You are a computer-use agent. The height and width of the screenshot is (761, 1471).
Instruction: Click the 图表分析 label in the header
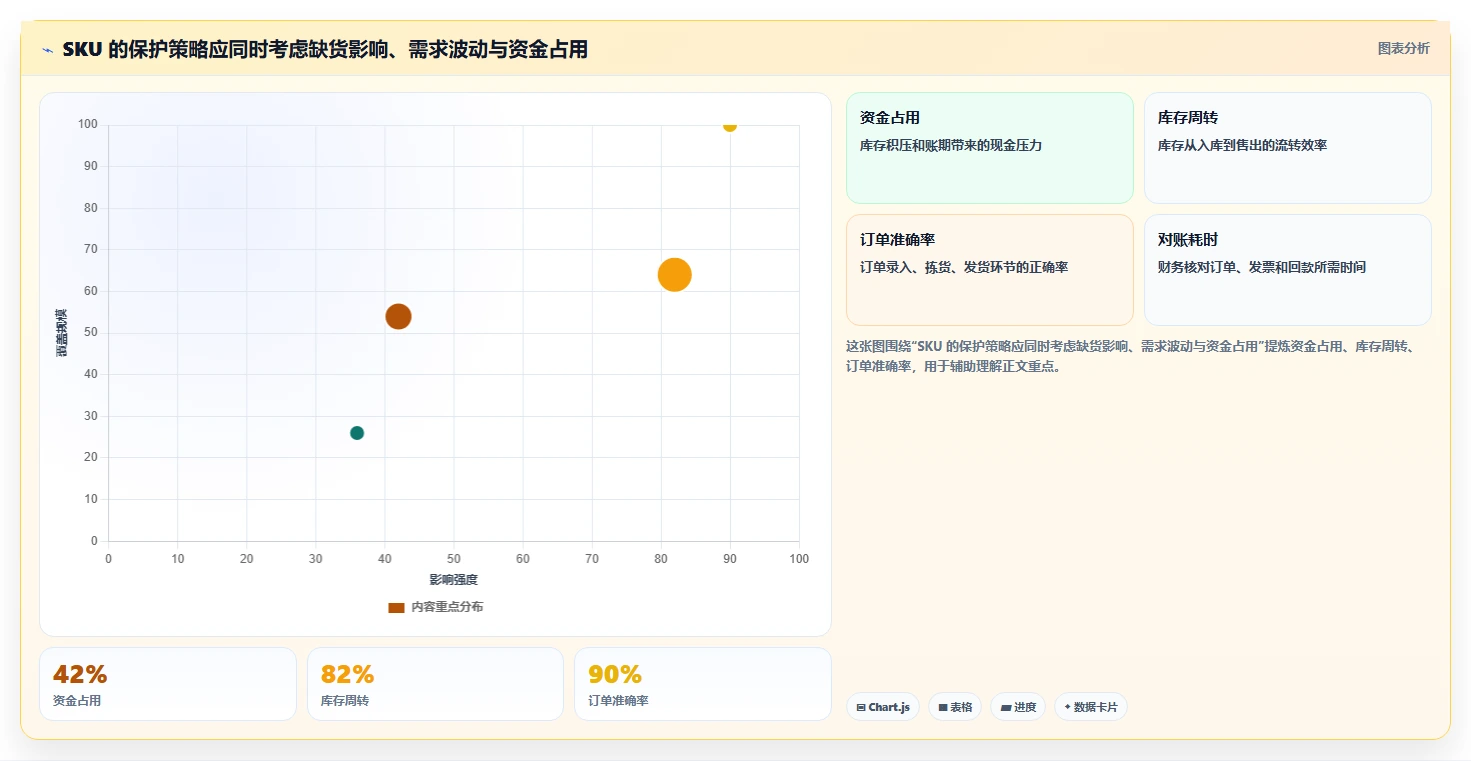(1403, 48)
